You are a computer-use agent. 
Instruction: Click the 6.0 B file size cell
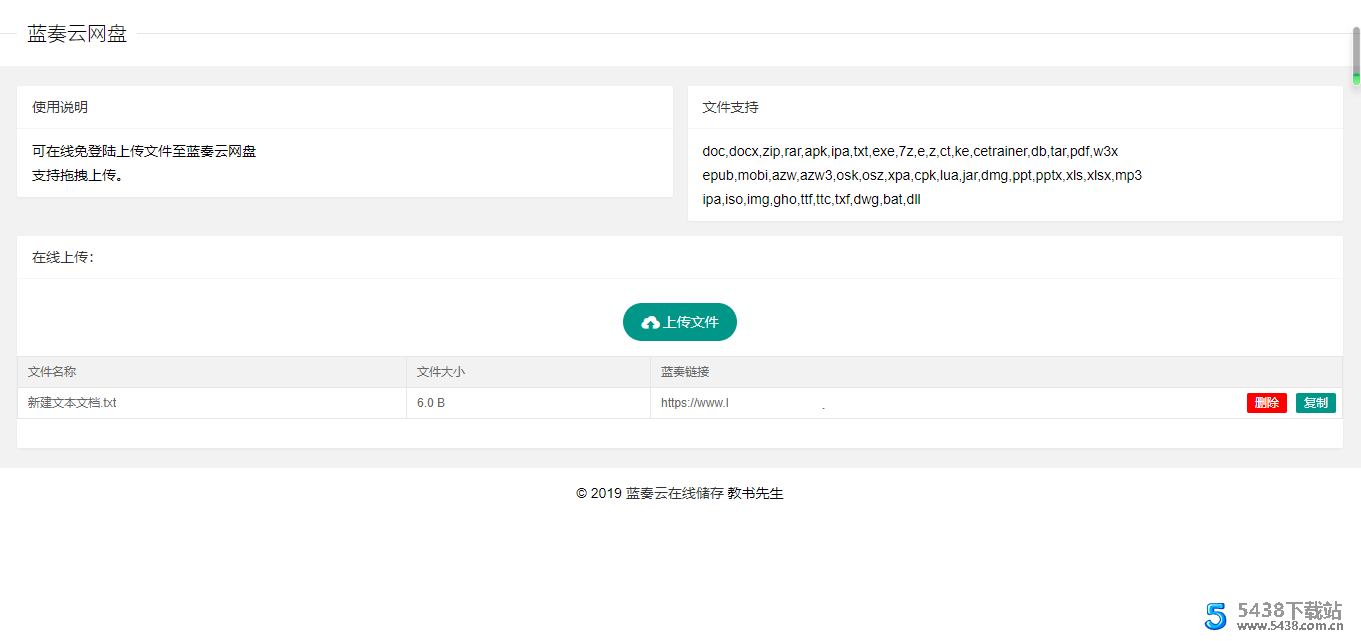pyautogui.click(x=430, y=402)
